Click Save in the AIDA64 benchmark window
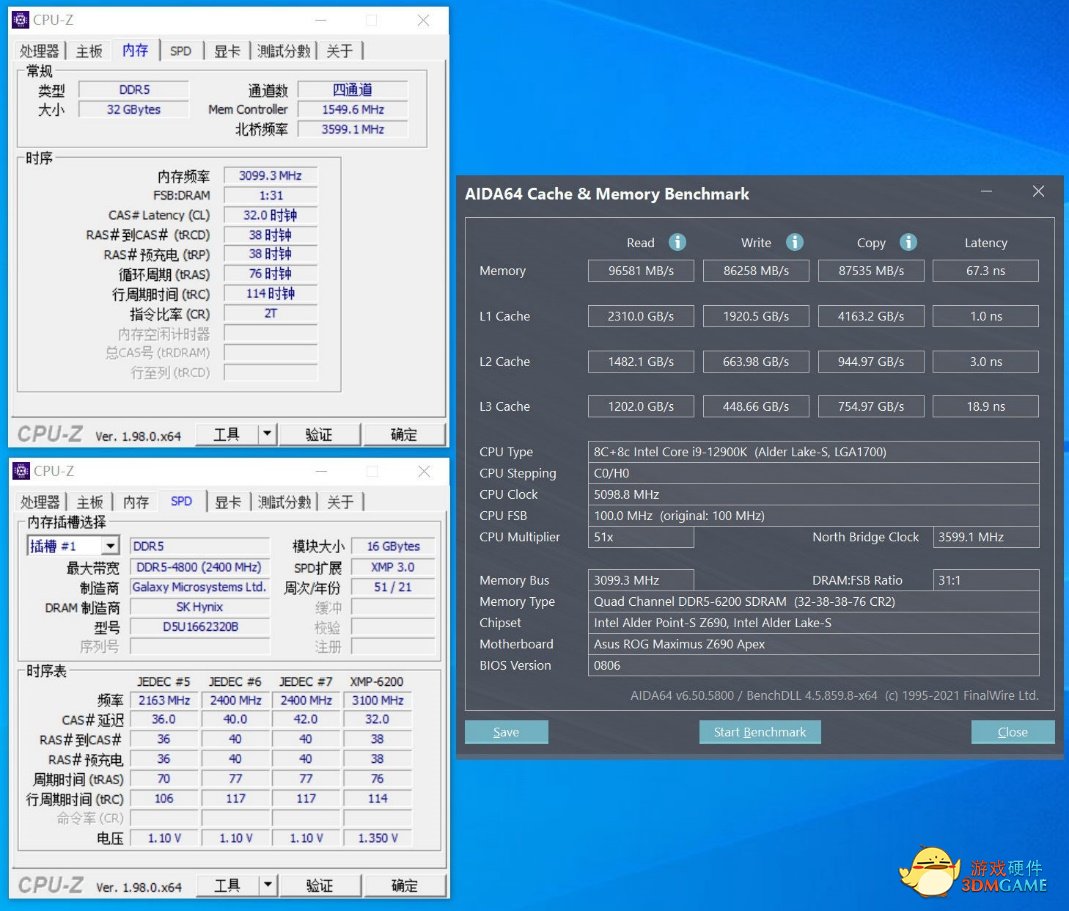Image resolution: width=1069 pixels, height=911 pixels. click(506, 731)
